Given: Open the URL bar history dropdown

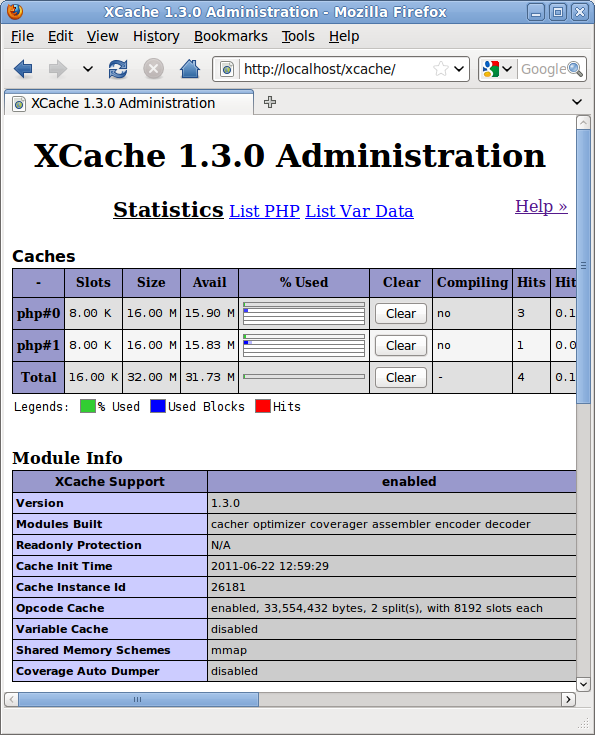Looking at the screenshot, I should pyautogui.click(x=459, y=69).
